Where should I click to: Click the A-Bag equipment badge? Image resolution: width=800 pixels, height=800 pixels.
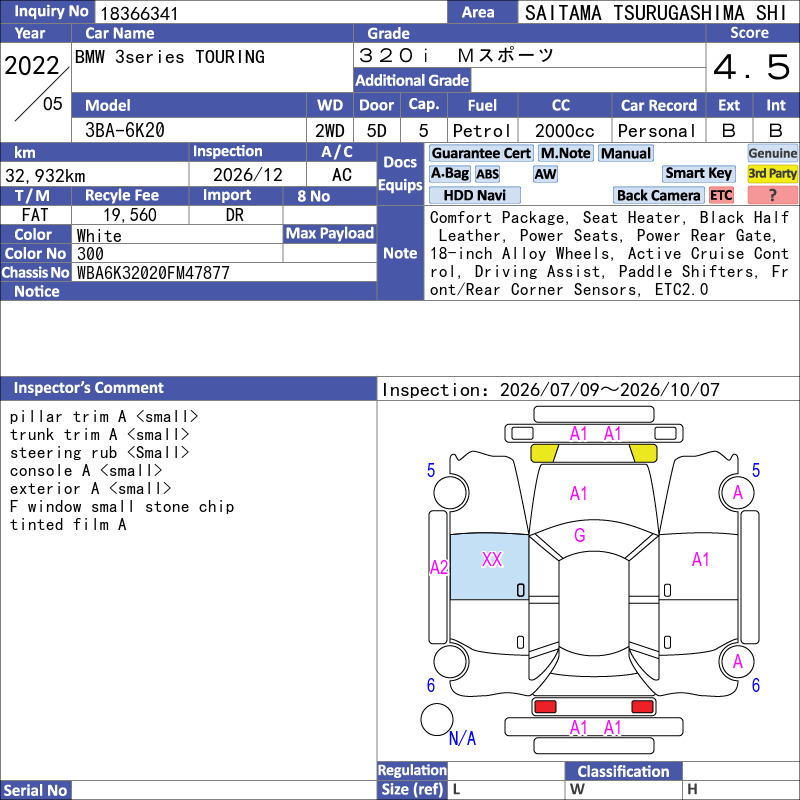pyautogui.click(x=449, y=173)
